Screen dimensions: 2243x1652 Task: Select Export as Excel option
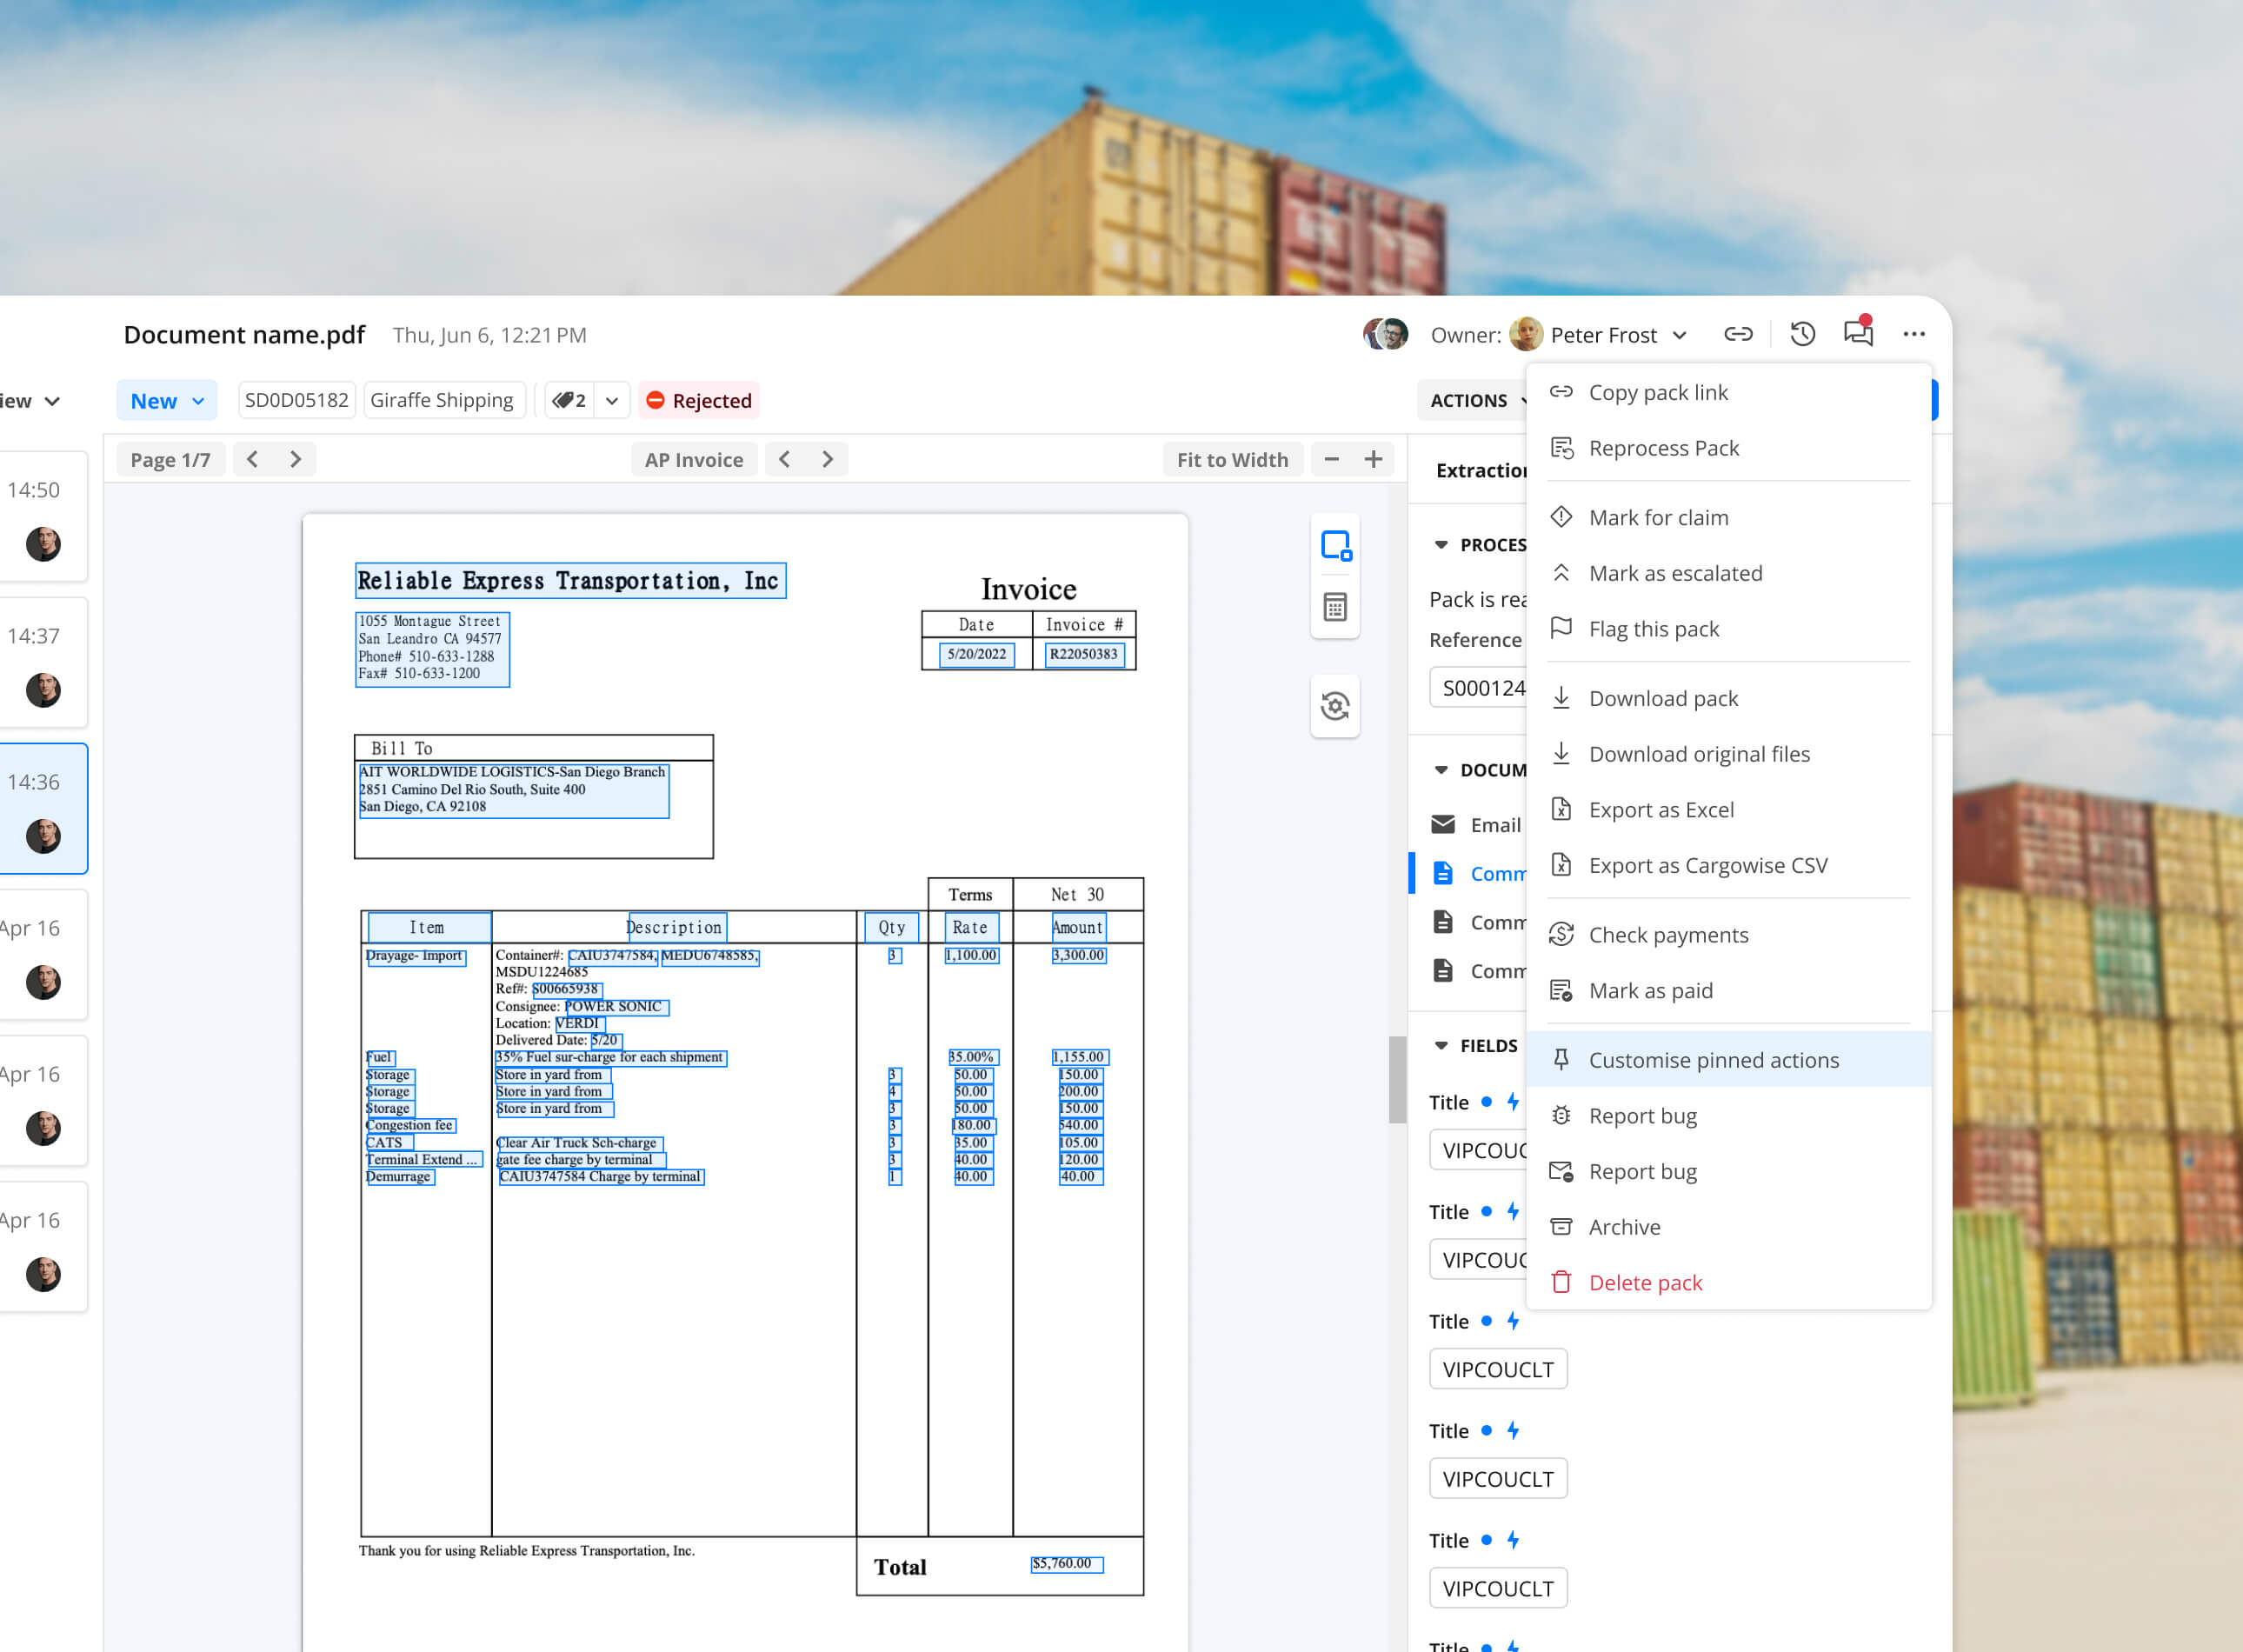1661,809
